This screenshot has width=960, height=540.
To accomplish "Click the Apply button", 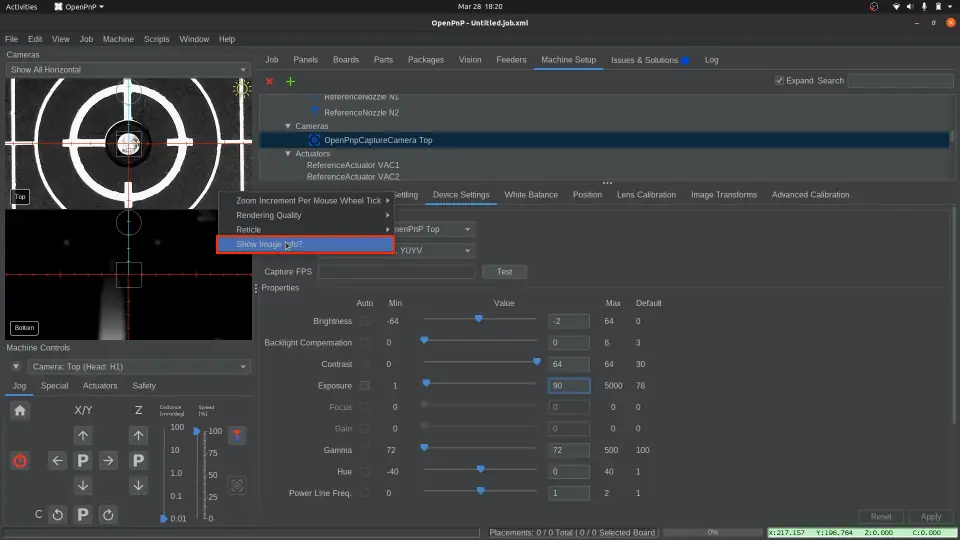I will (931, 517).
